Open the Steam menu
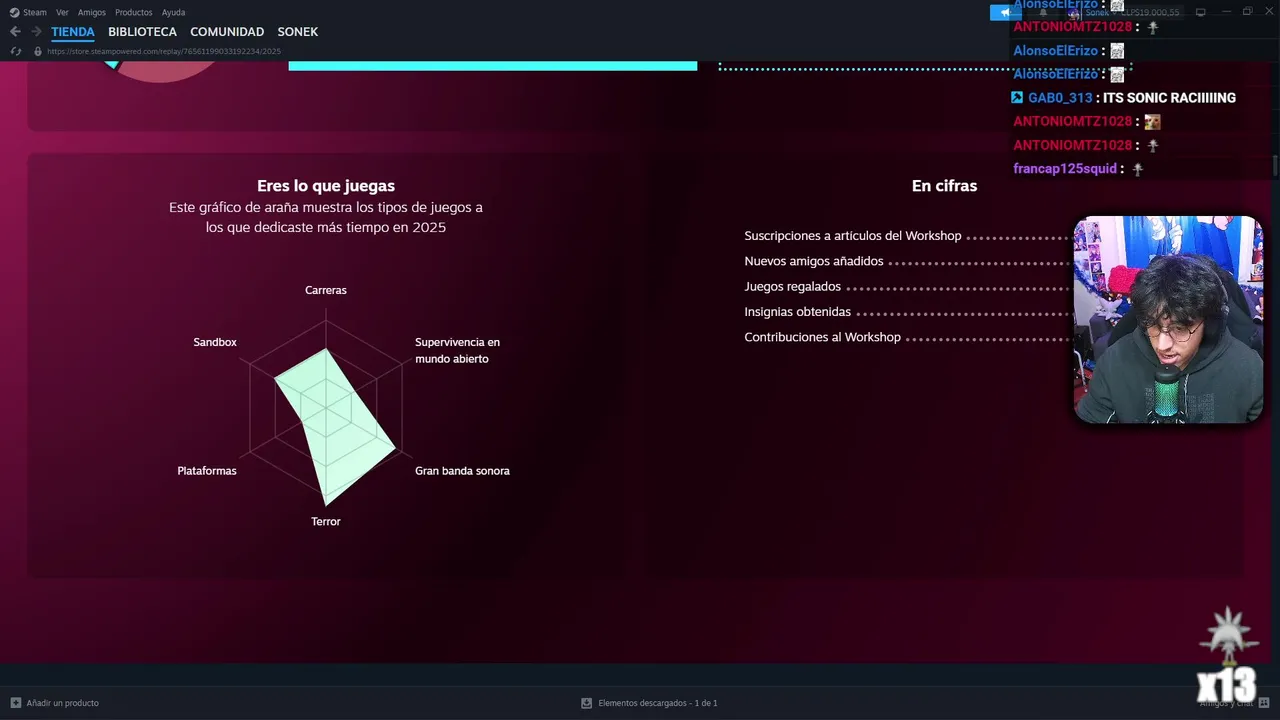This screenshot has height=720, width=1280. pyautogui.click(x=35, y=12)
